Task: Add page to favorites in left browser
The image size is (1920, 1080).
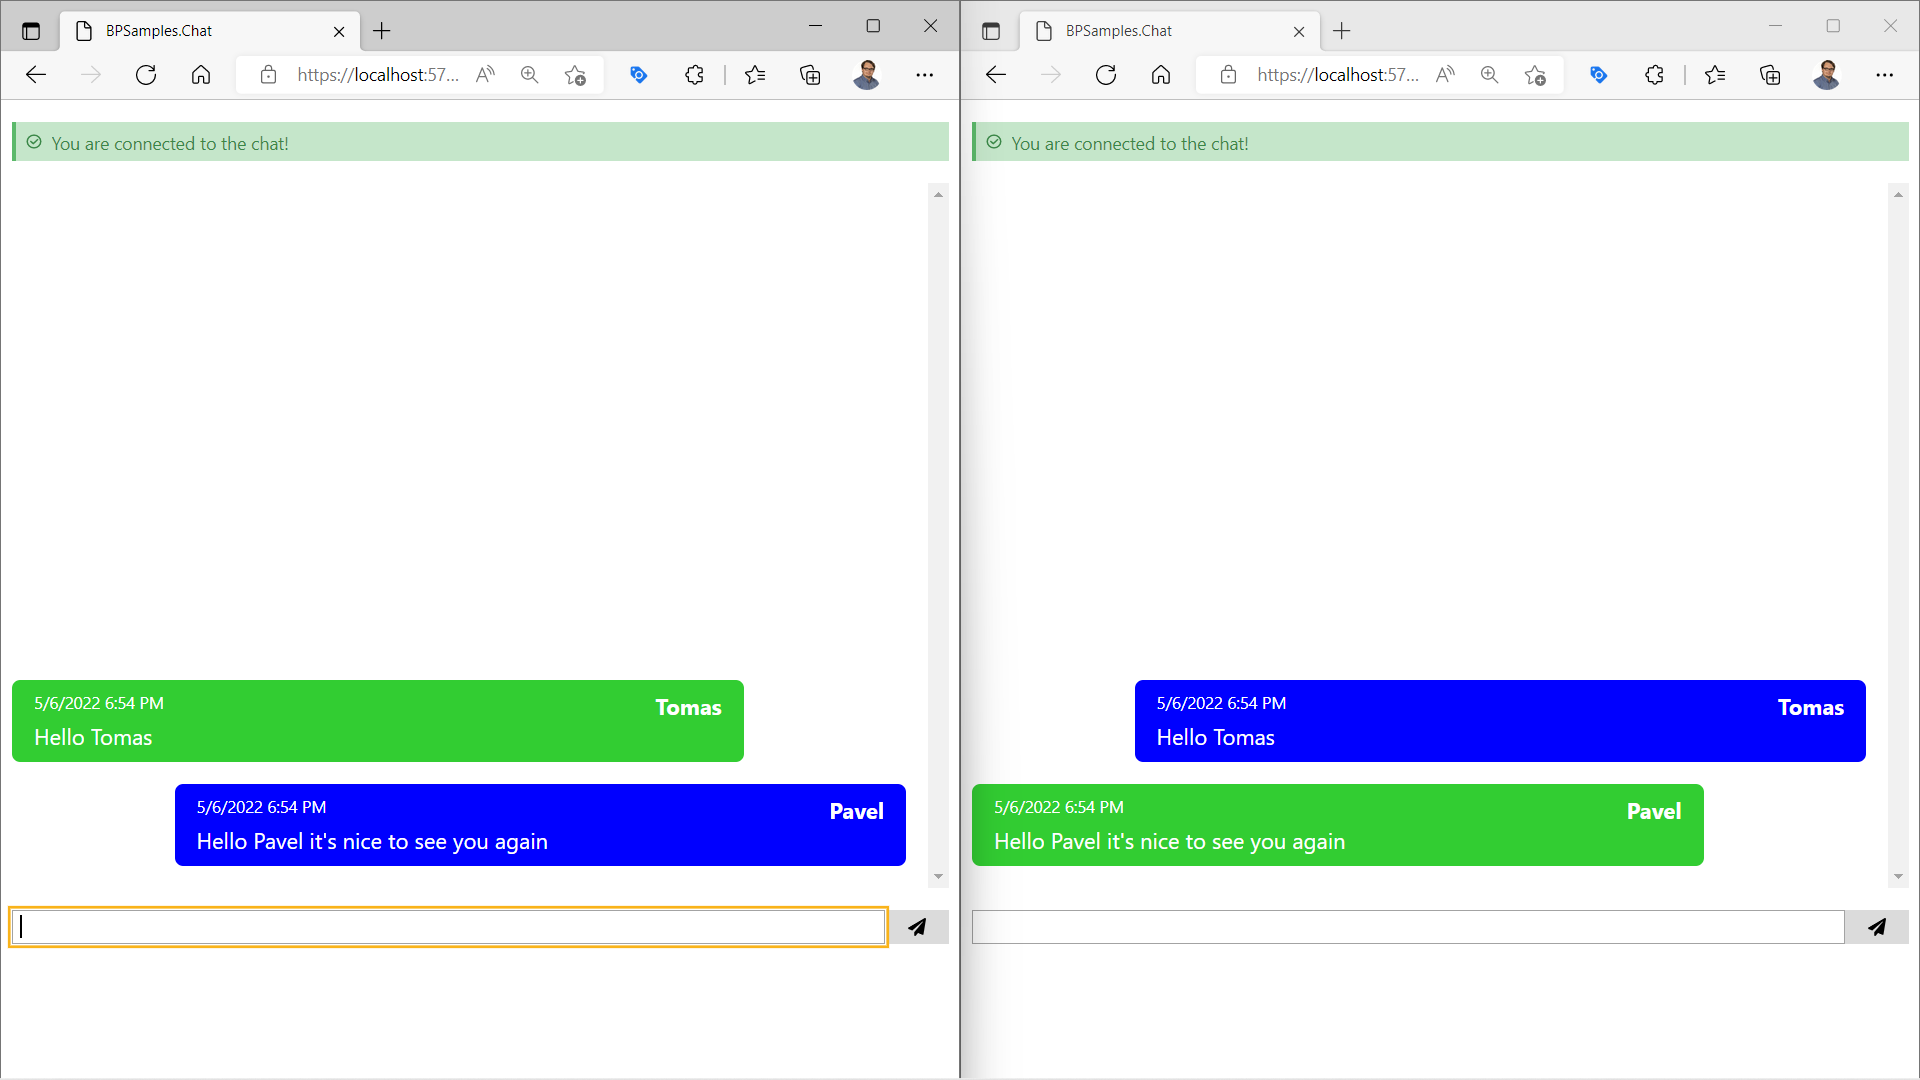Action: coord(575,75)
